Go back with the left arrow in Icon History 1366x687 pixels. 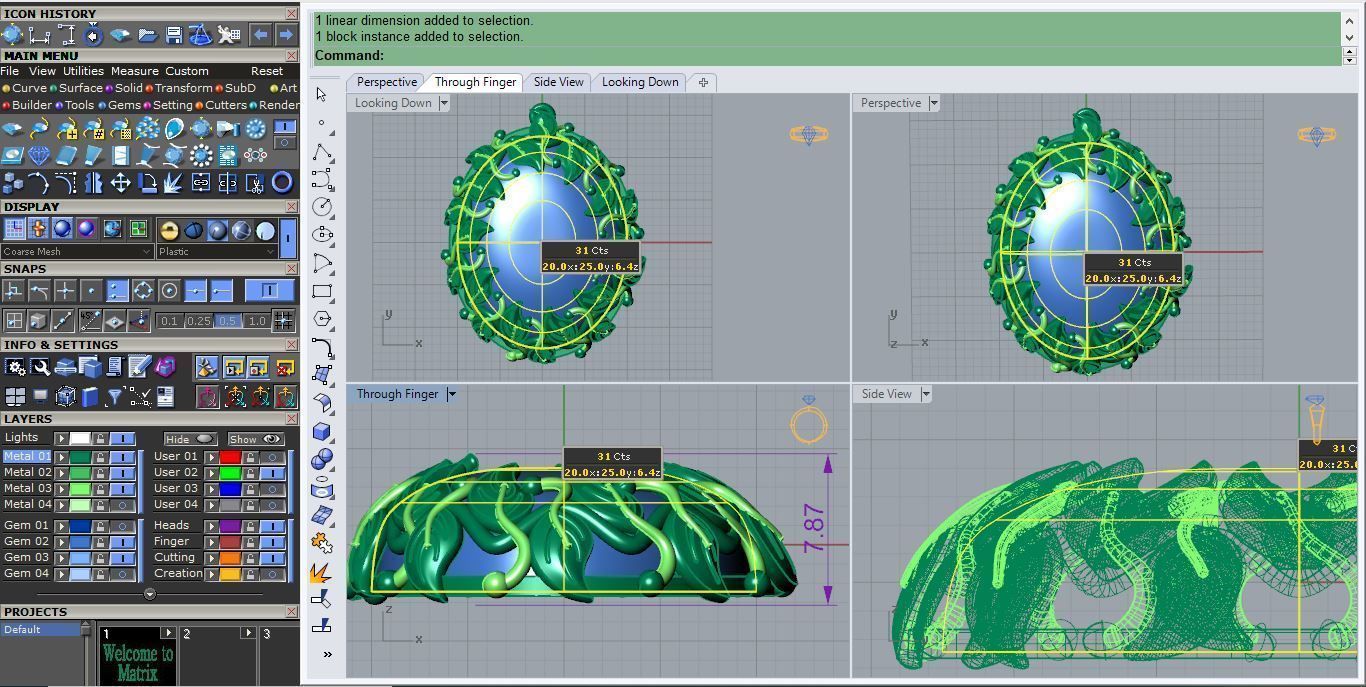click(260, 35)
